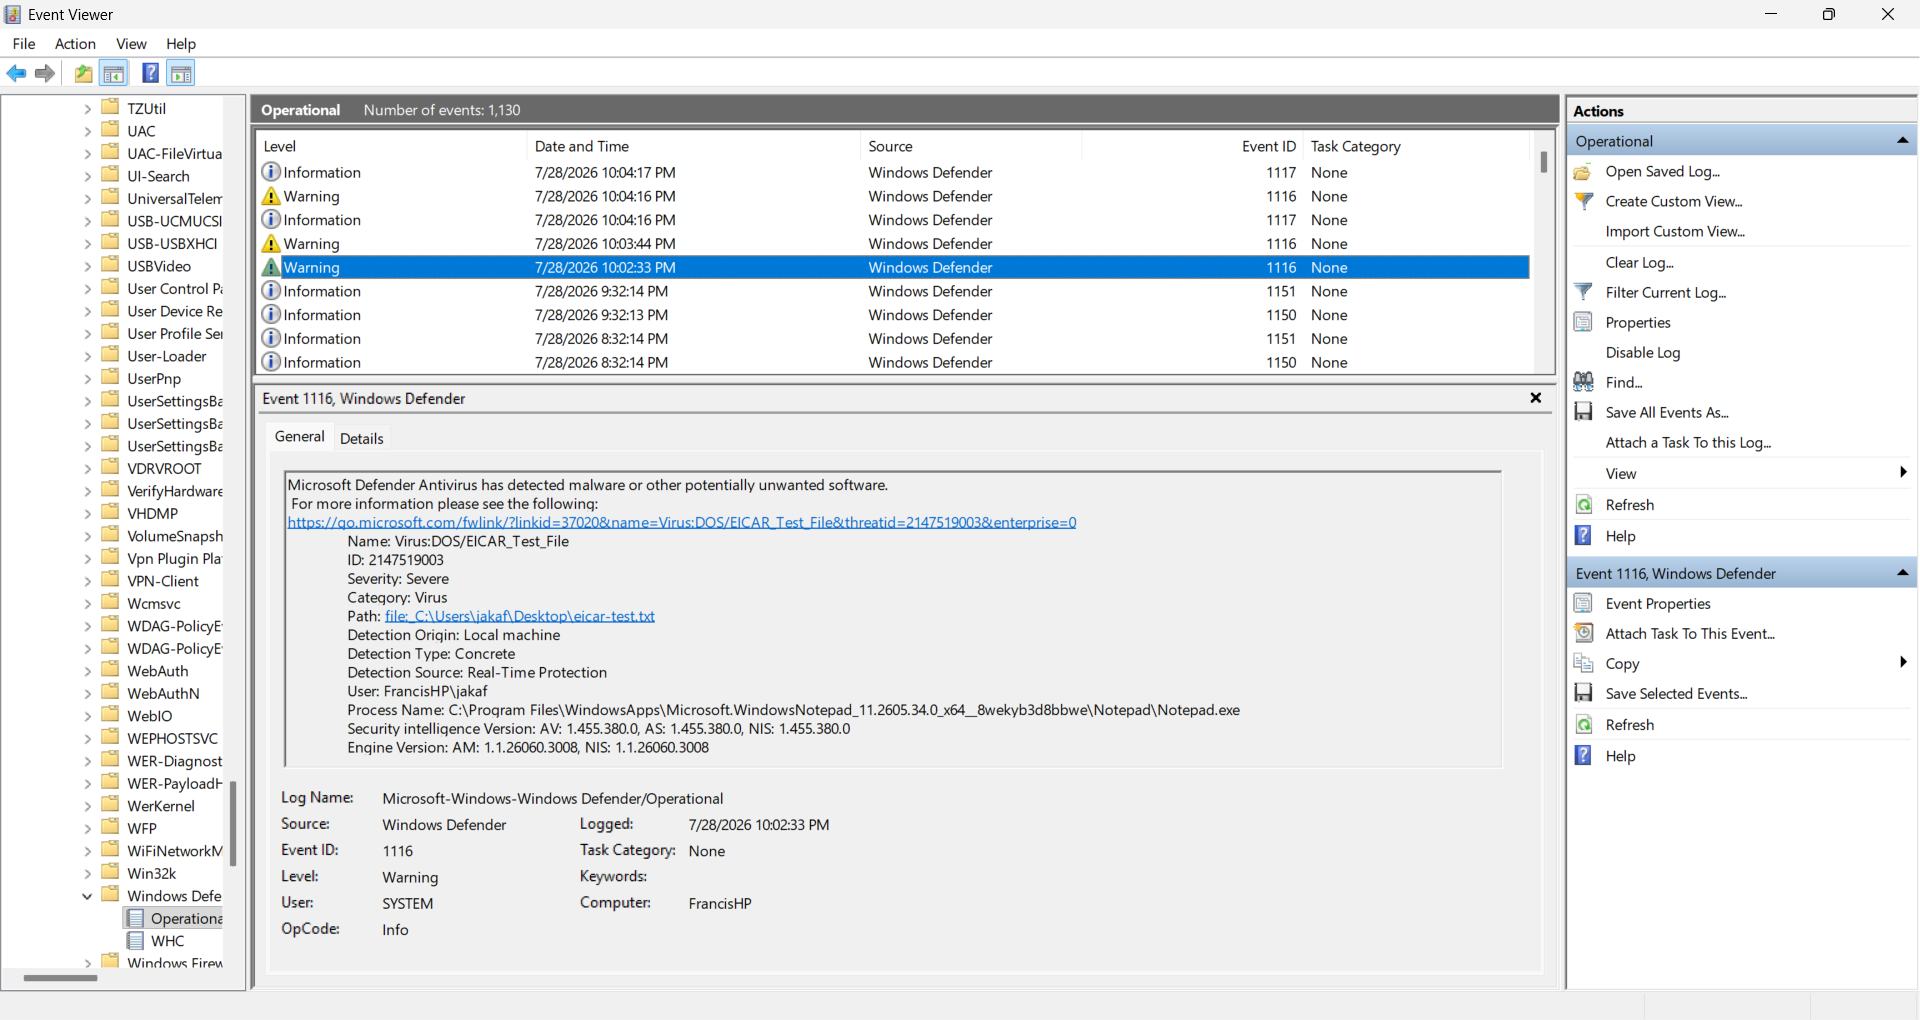Expand the VHDMP tree node
The height and width of the screenshot is (1020, 1920).
pyautogui.click(x=88, y=514)
